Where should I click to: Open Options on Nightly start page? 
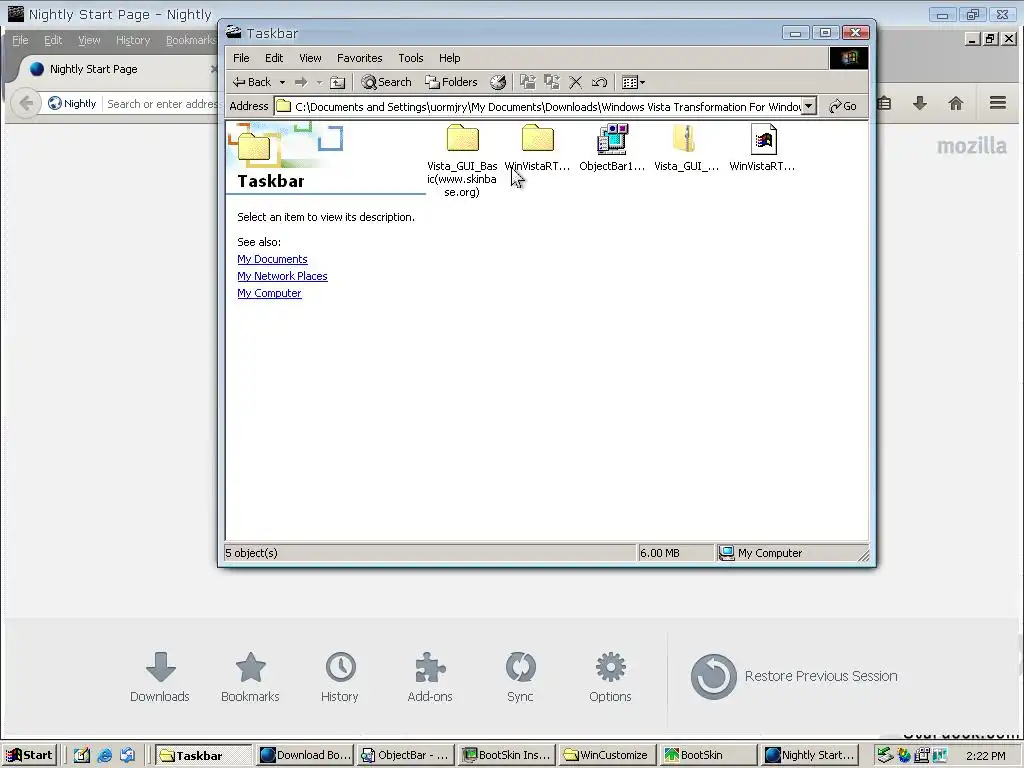[x=611, y=677]
